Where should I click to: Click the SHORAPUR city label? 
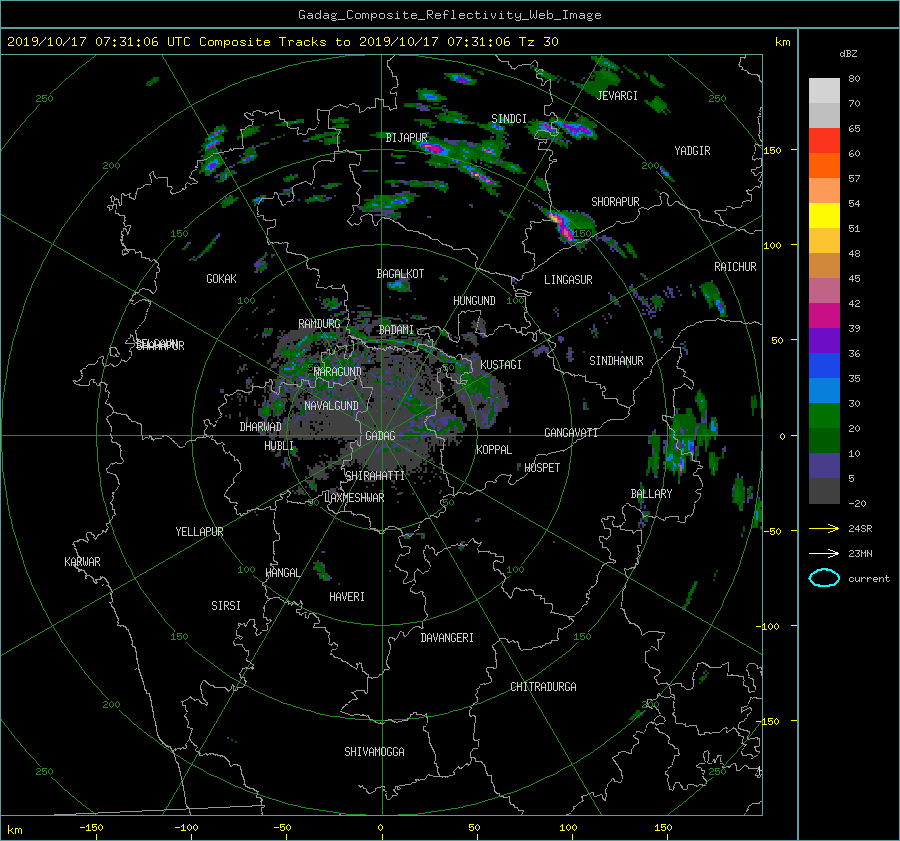click(615, 202)
